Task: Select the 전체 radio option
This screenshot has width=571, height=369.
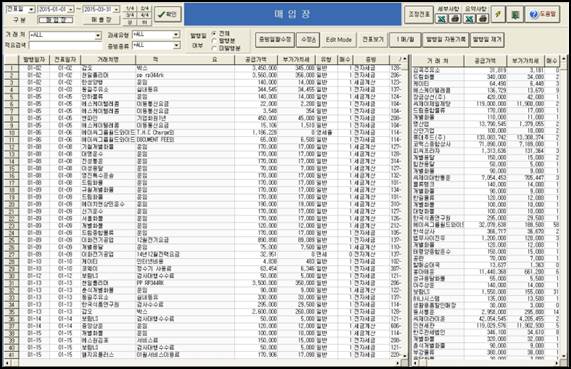Action: pyautogui.click(x=221, y=34)
